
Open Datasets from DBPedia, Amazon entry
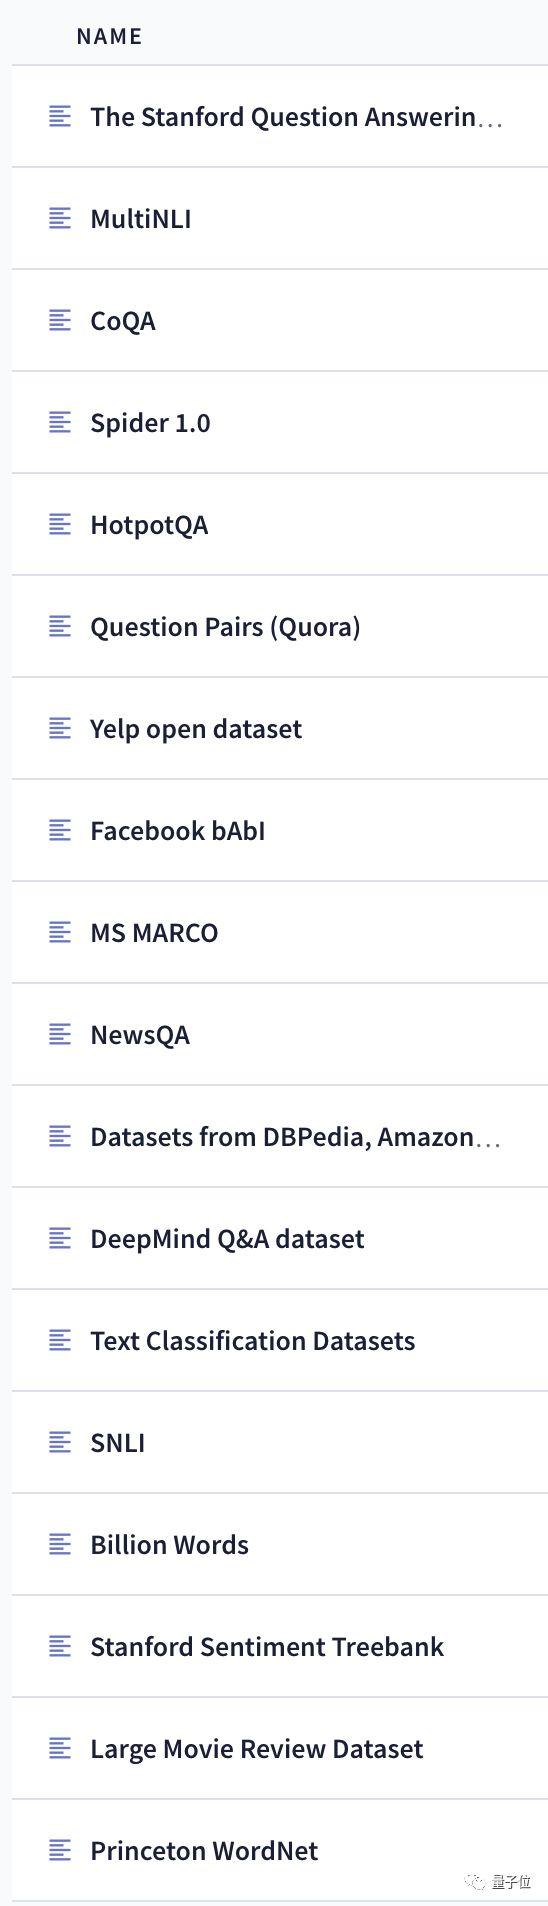click(x=280, y=1137)
